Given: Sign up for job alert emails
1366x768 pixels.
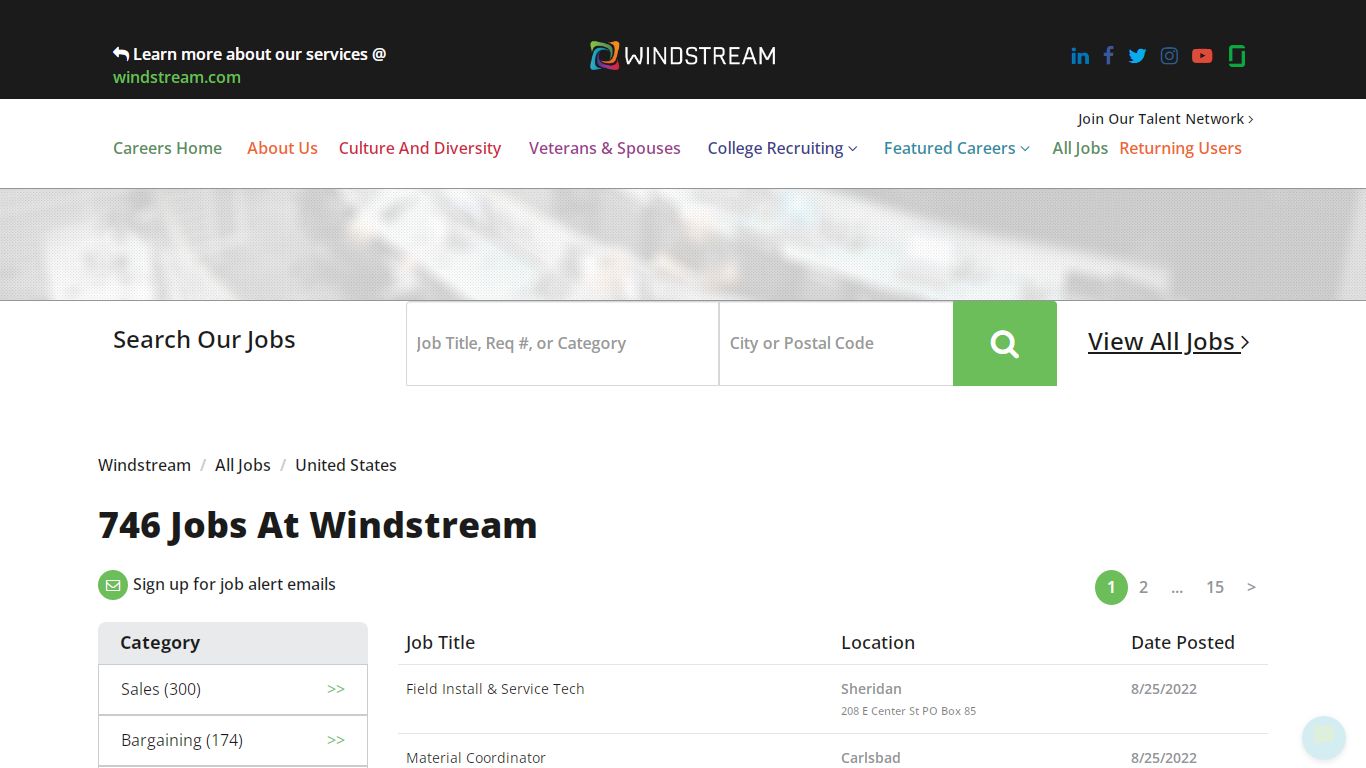Looking at the screenshot, I should [x=234, y=584].
